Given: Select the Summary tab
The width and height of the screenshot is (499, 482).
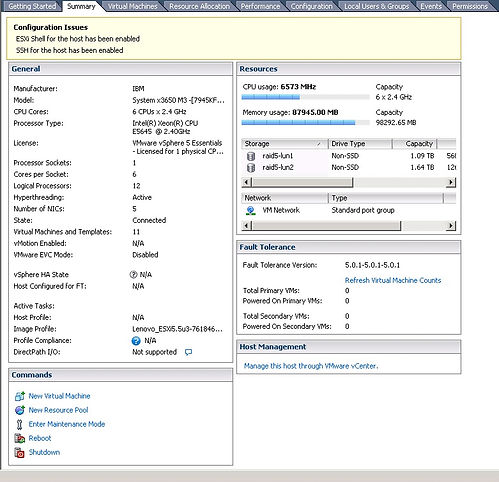Looking at the screenshot, I should pyautogui.click(x=81, y=6).
